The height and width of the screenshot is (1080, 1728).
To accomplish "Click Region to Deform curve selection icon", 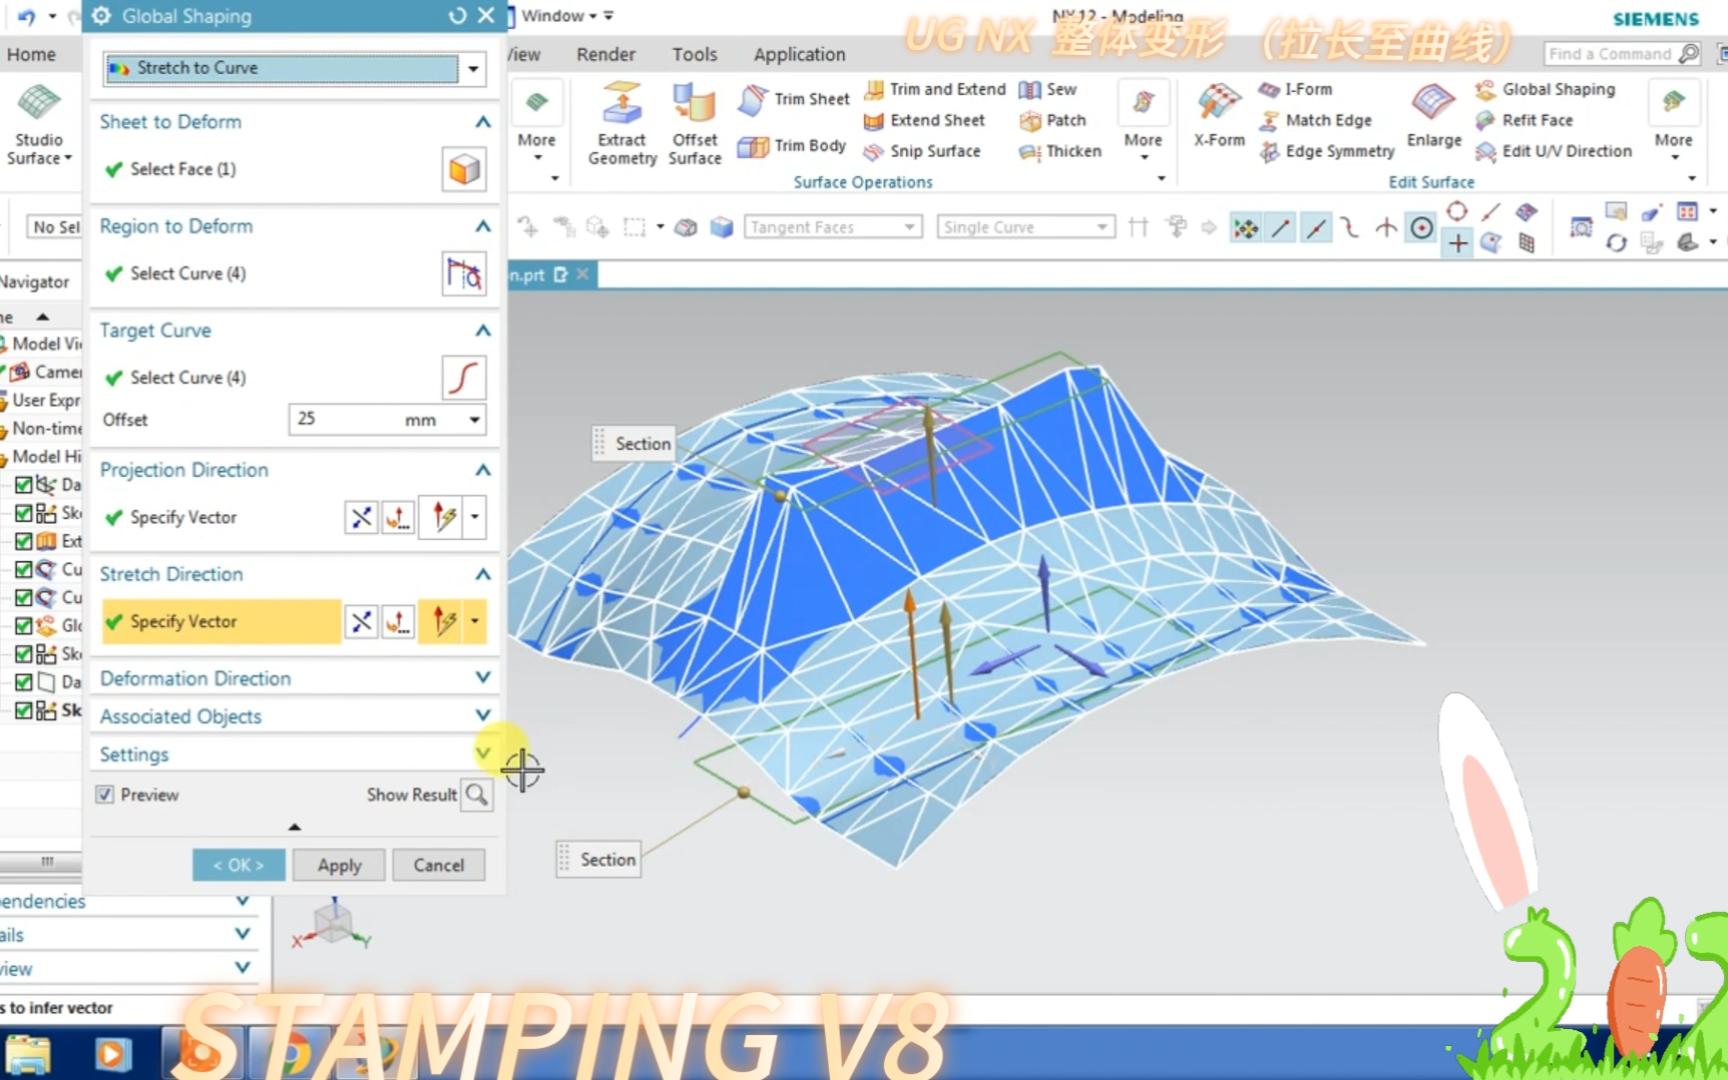I will [x=464, y=273].
